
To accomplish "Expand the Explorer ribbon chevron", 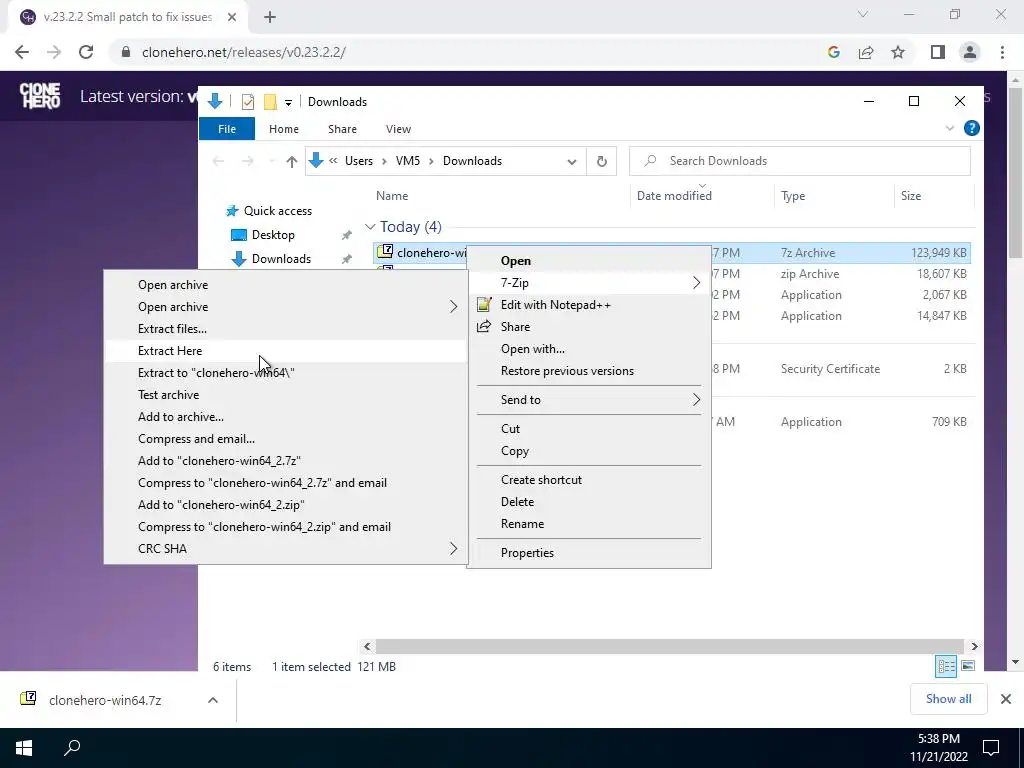I will coord(950,129).
